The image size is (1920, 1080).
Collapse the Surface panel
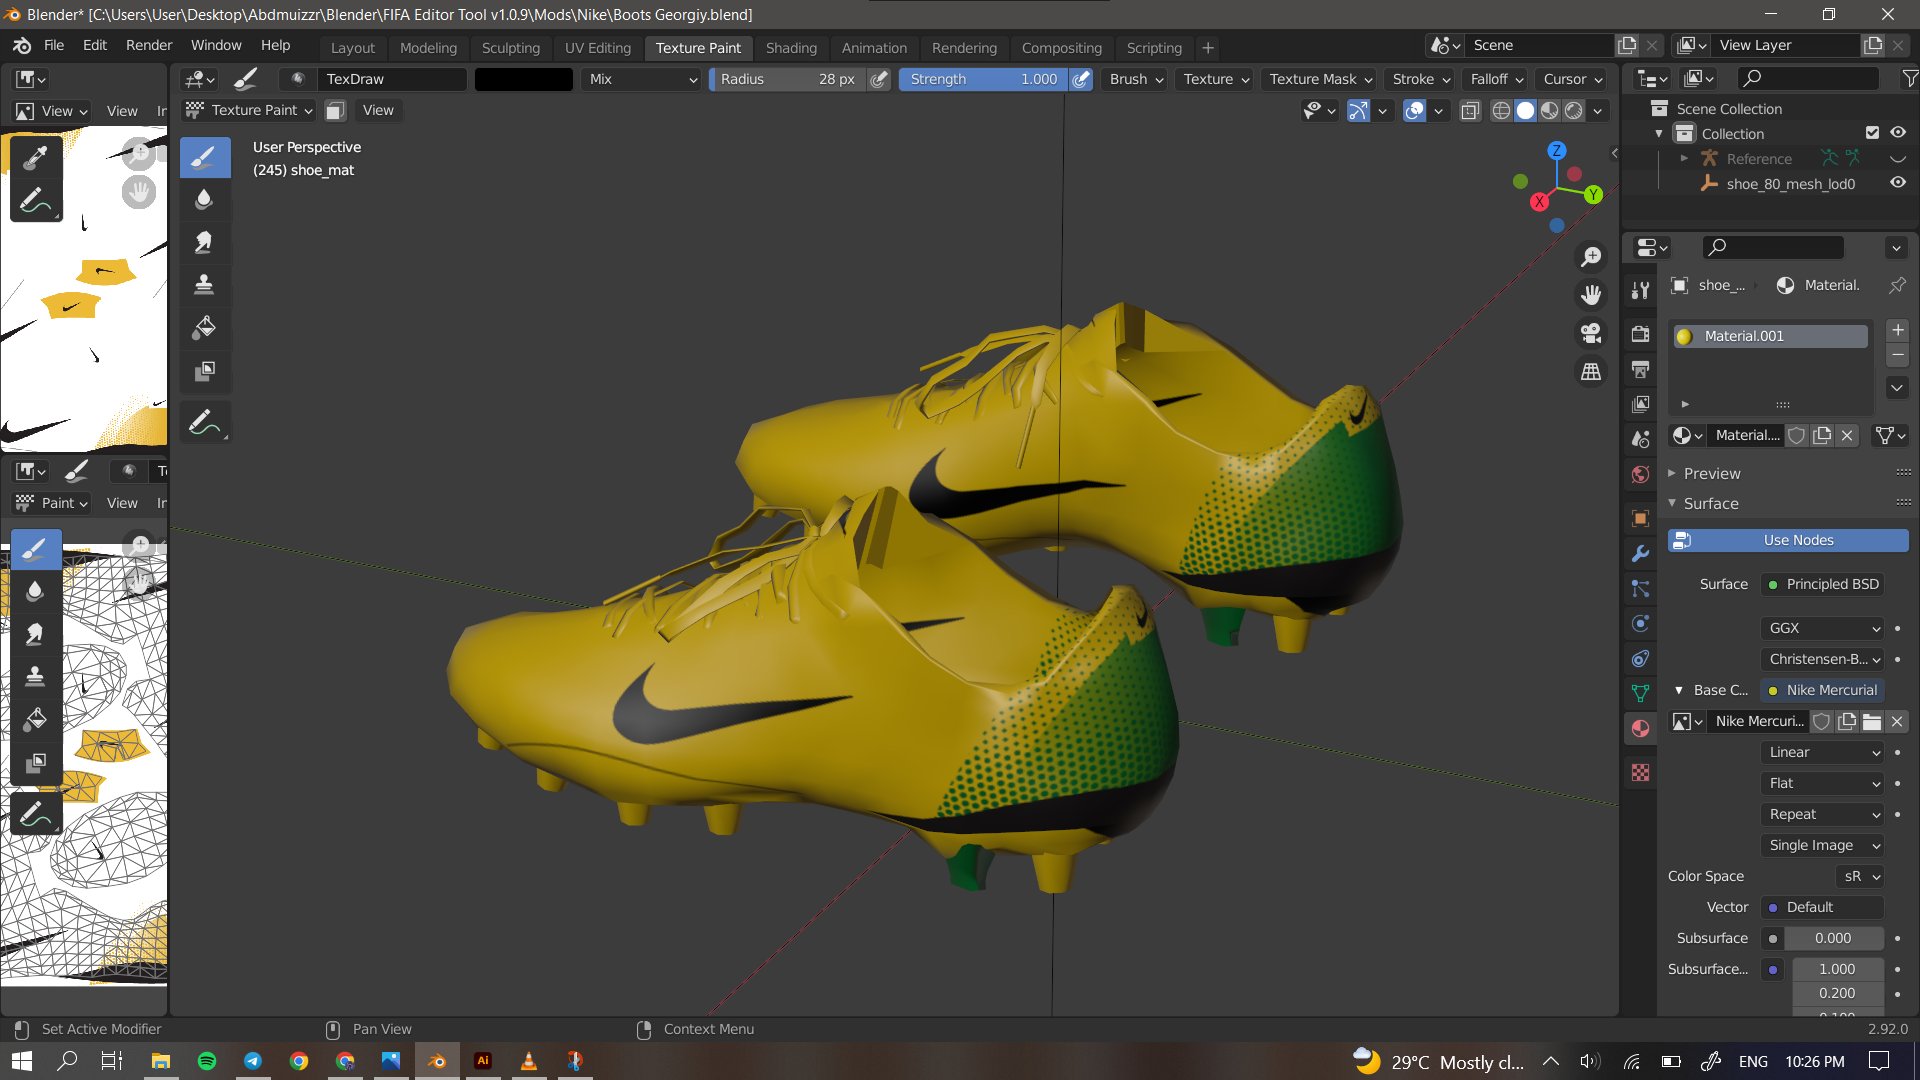click(1711, 503)
